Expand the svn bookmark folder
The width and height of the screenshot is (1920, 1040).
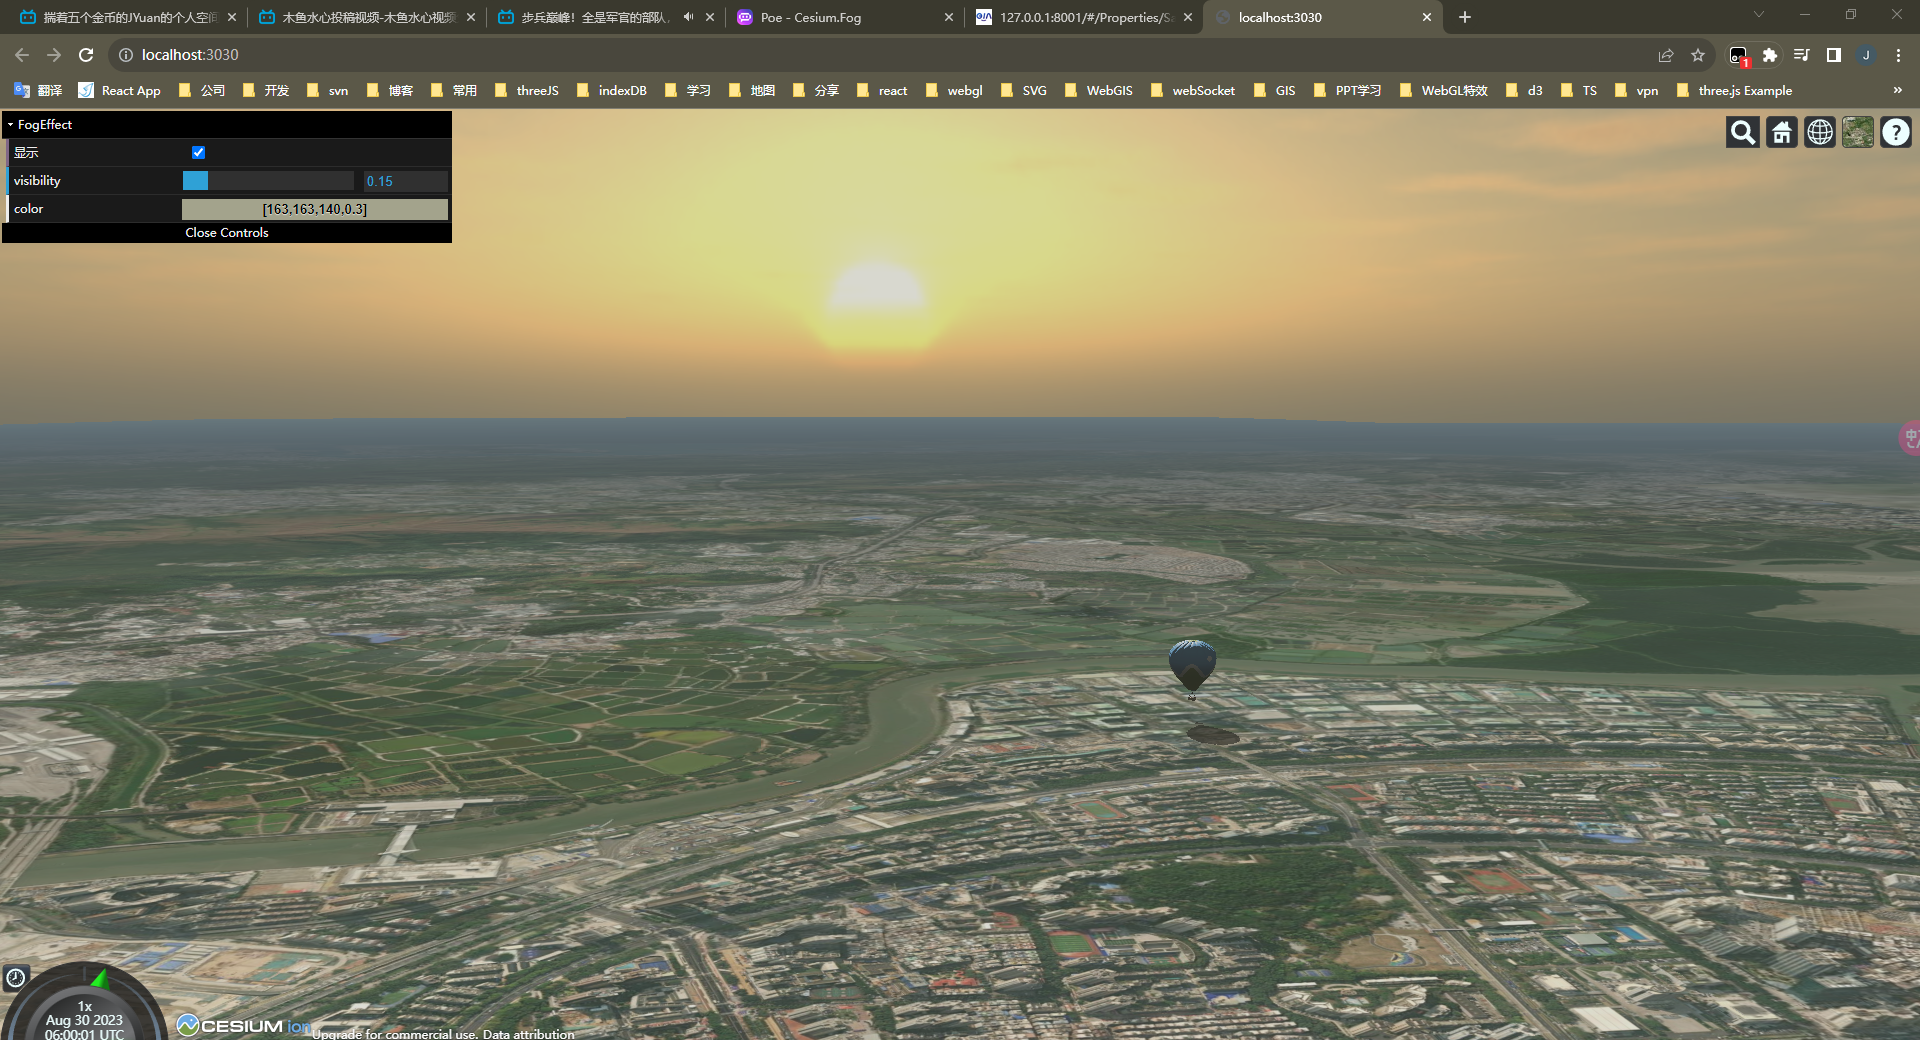click(x=328, y=90)
